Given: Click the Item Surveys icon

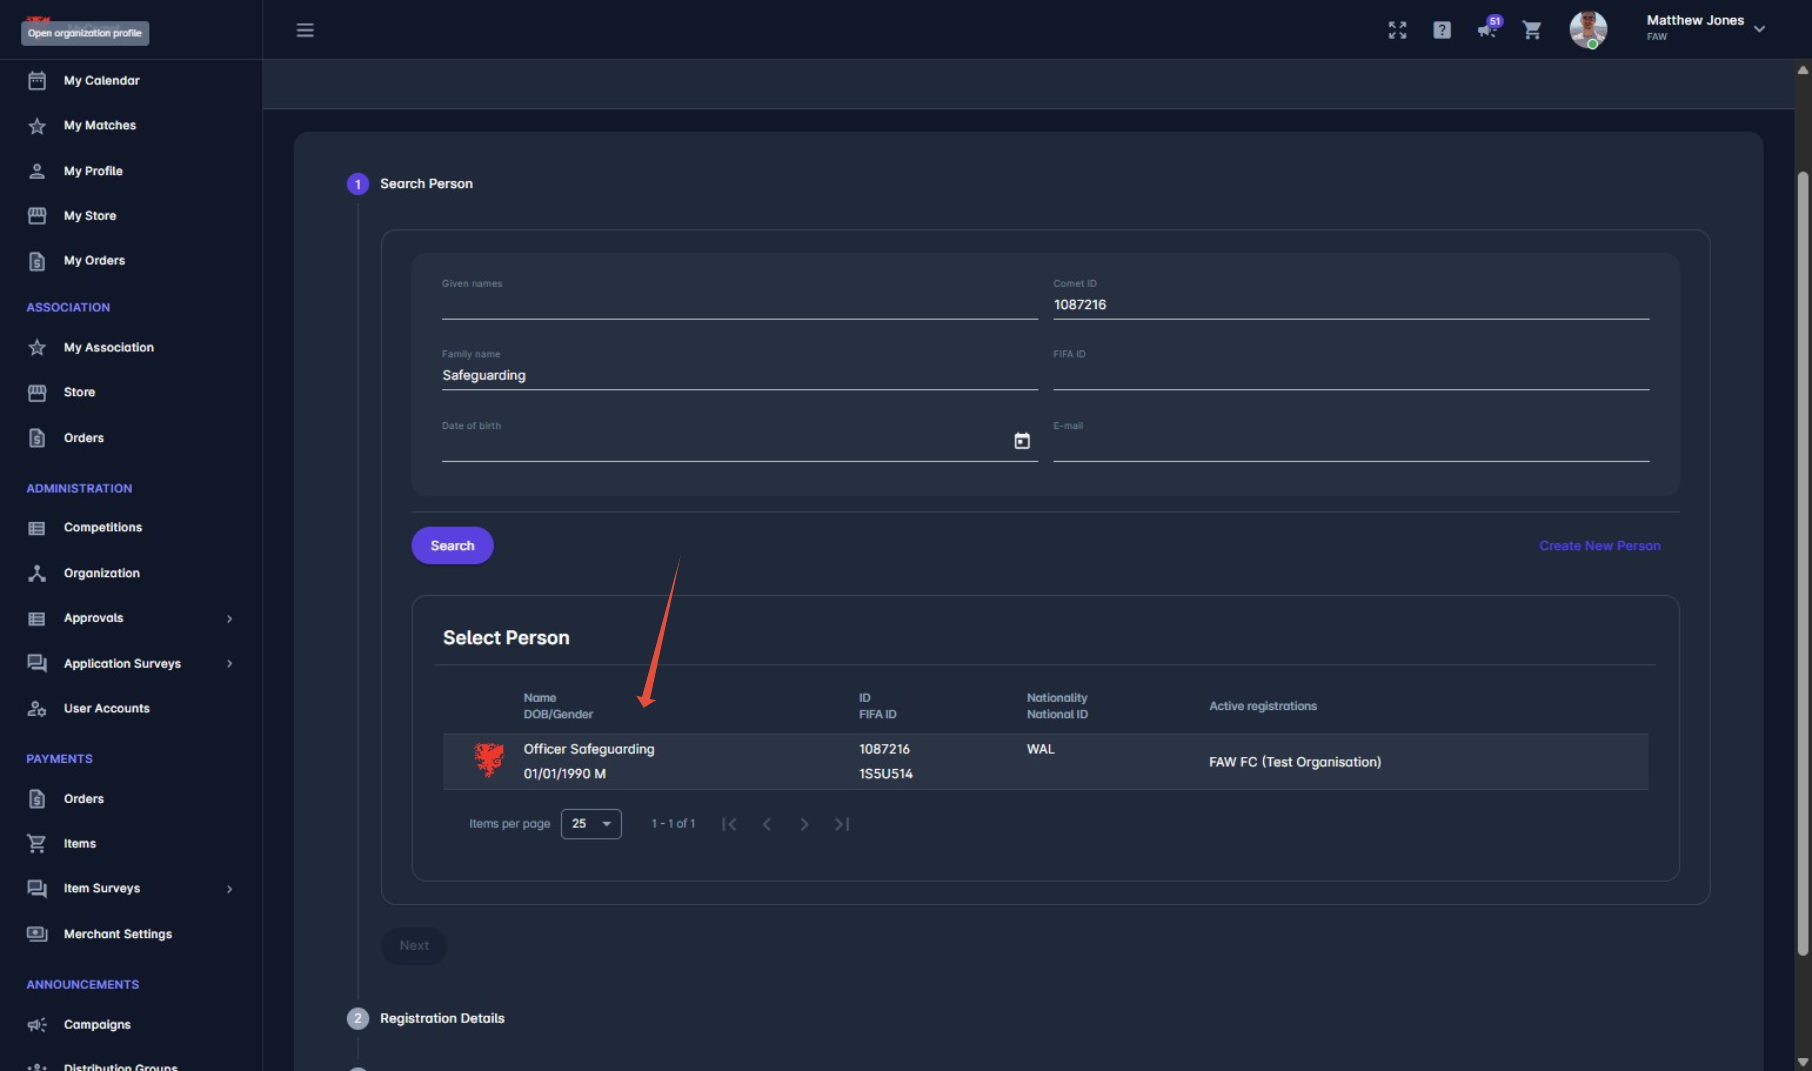Looking at the screenshot, I should pos(37,888).
